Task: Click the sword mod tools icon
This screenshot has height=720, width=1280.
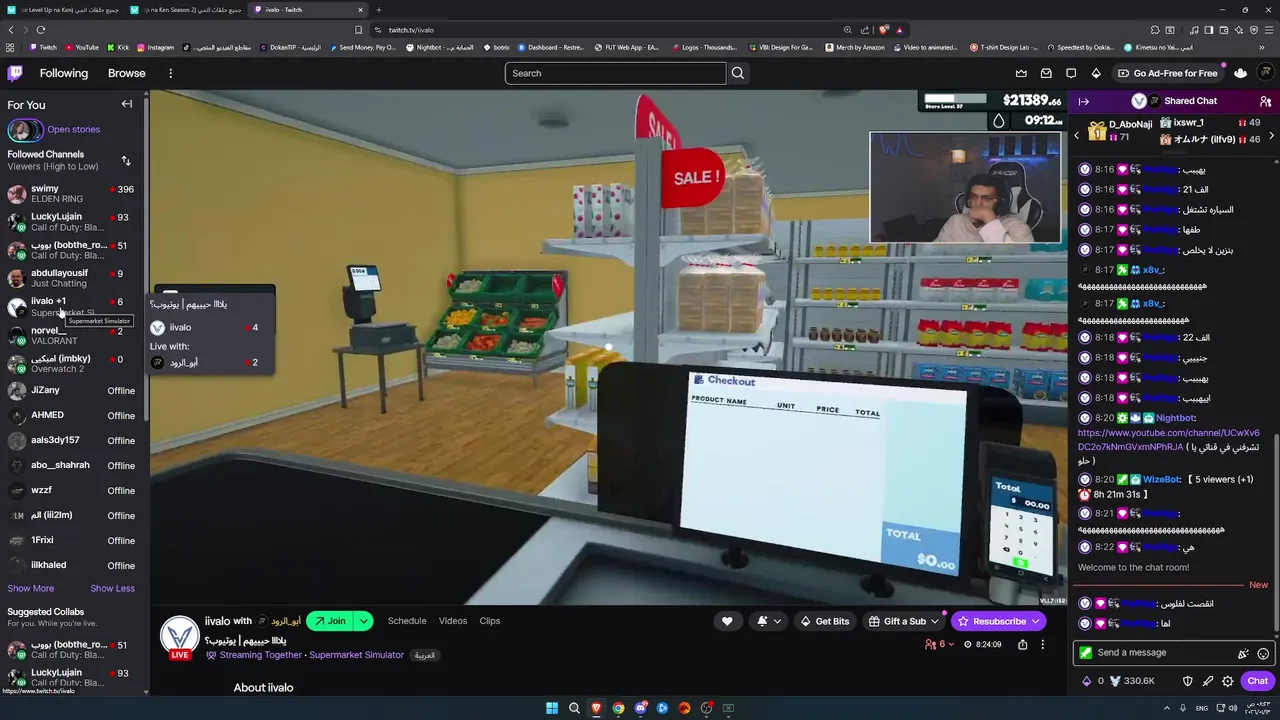Action: (x=1207, y=681)
